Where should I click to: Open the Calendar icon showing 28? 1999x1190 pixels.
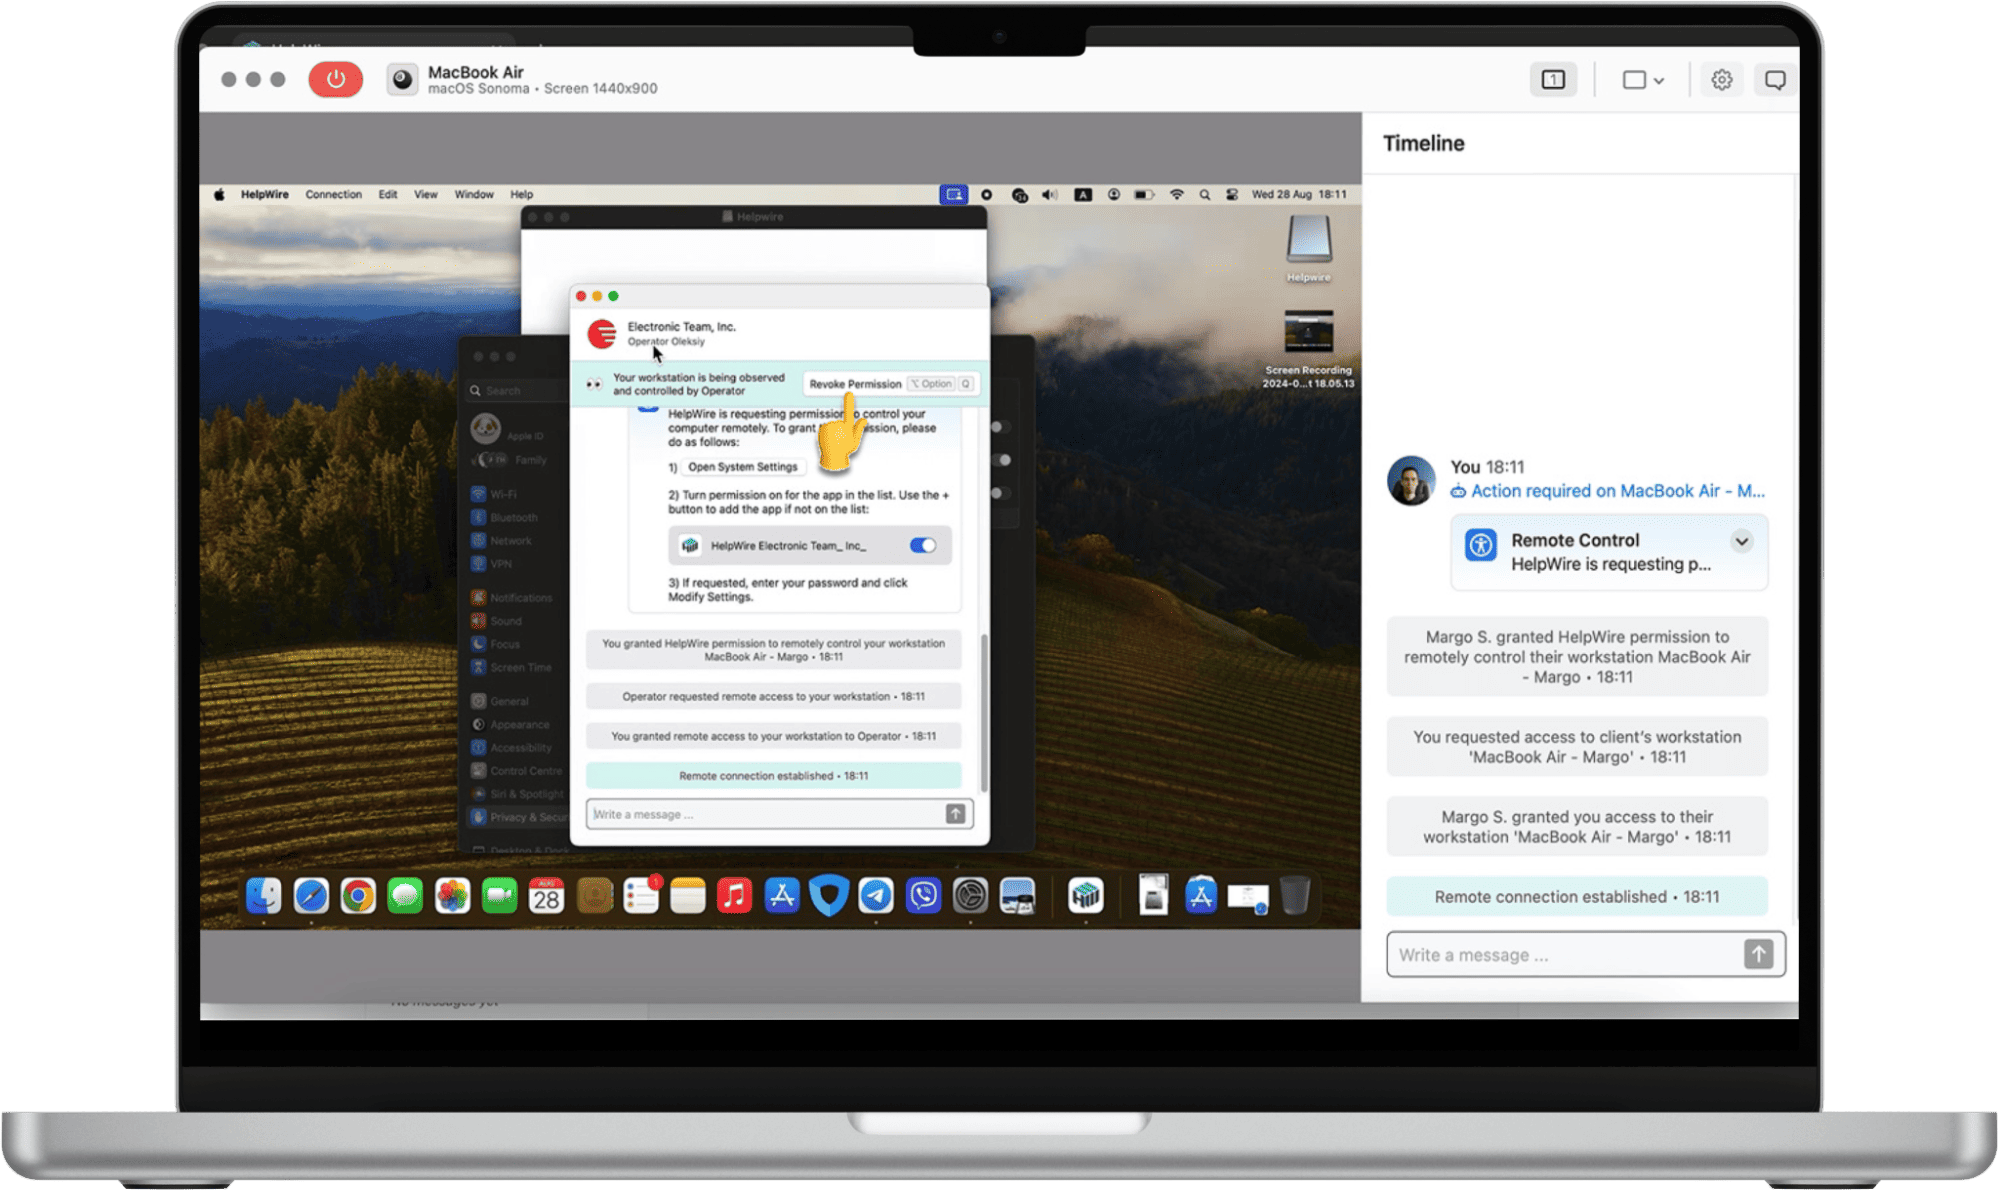546,896
